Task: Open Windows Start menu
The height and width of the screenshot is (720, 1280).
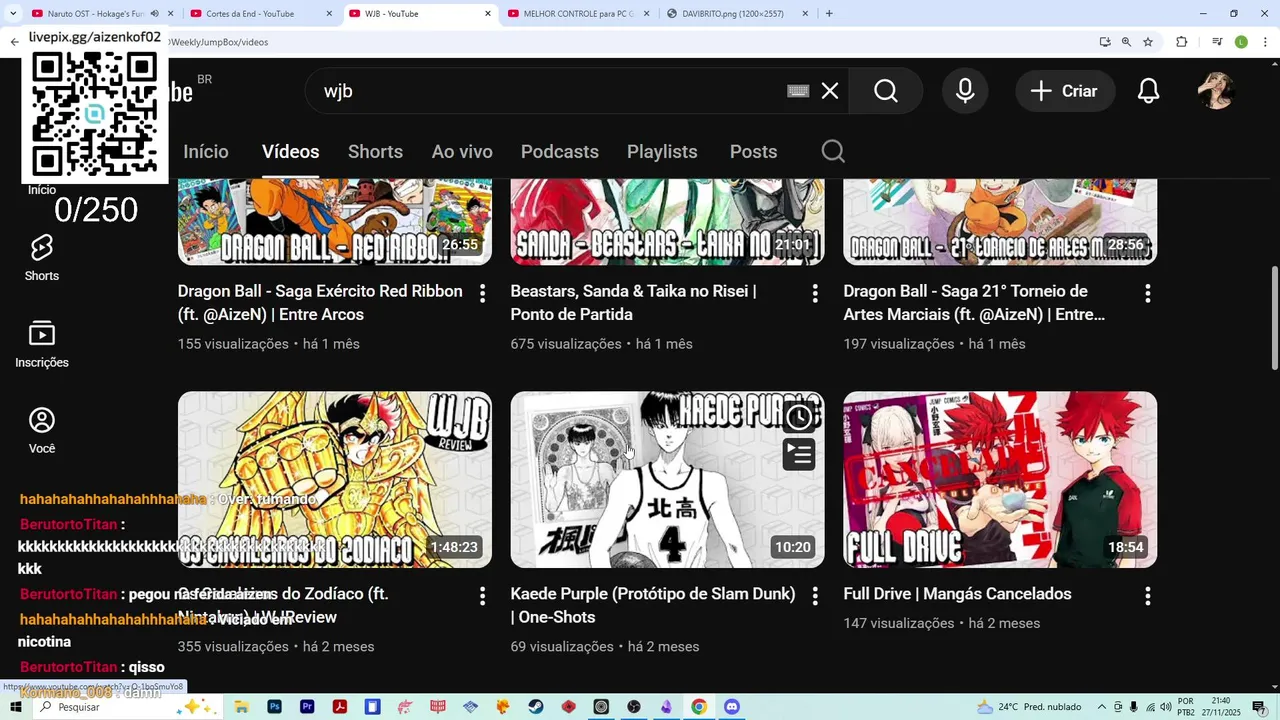Action: [x=15, y=707]
